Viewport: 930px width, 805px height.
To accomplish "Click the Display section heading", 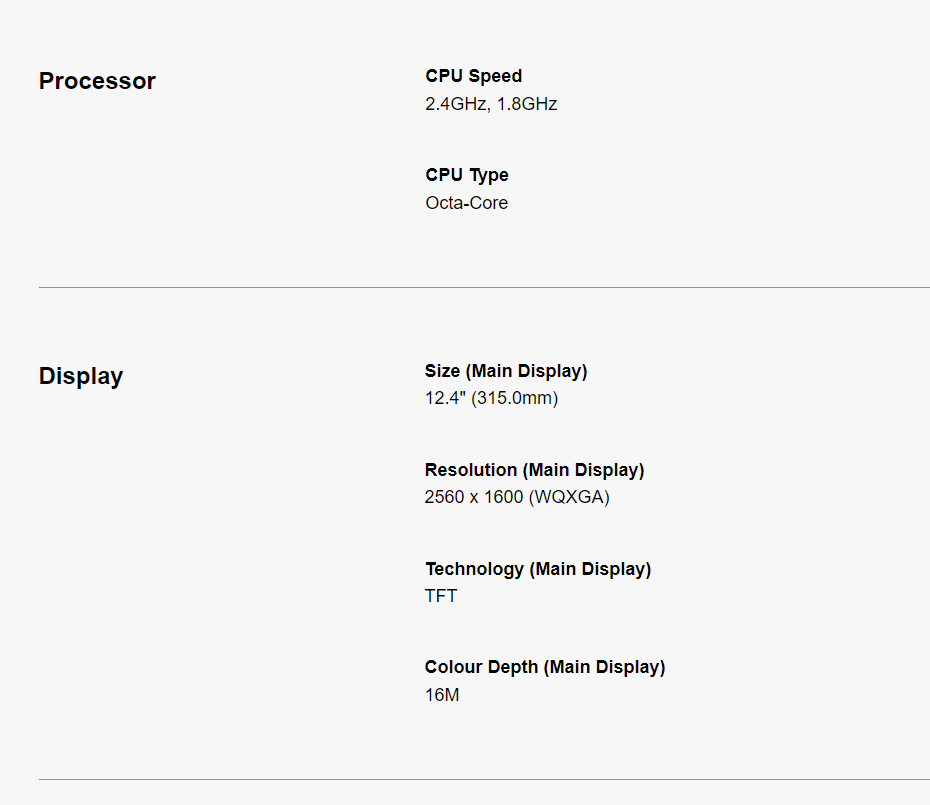I will coord(81,377).
